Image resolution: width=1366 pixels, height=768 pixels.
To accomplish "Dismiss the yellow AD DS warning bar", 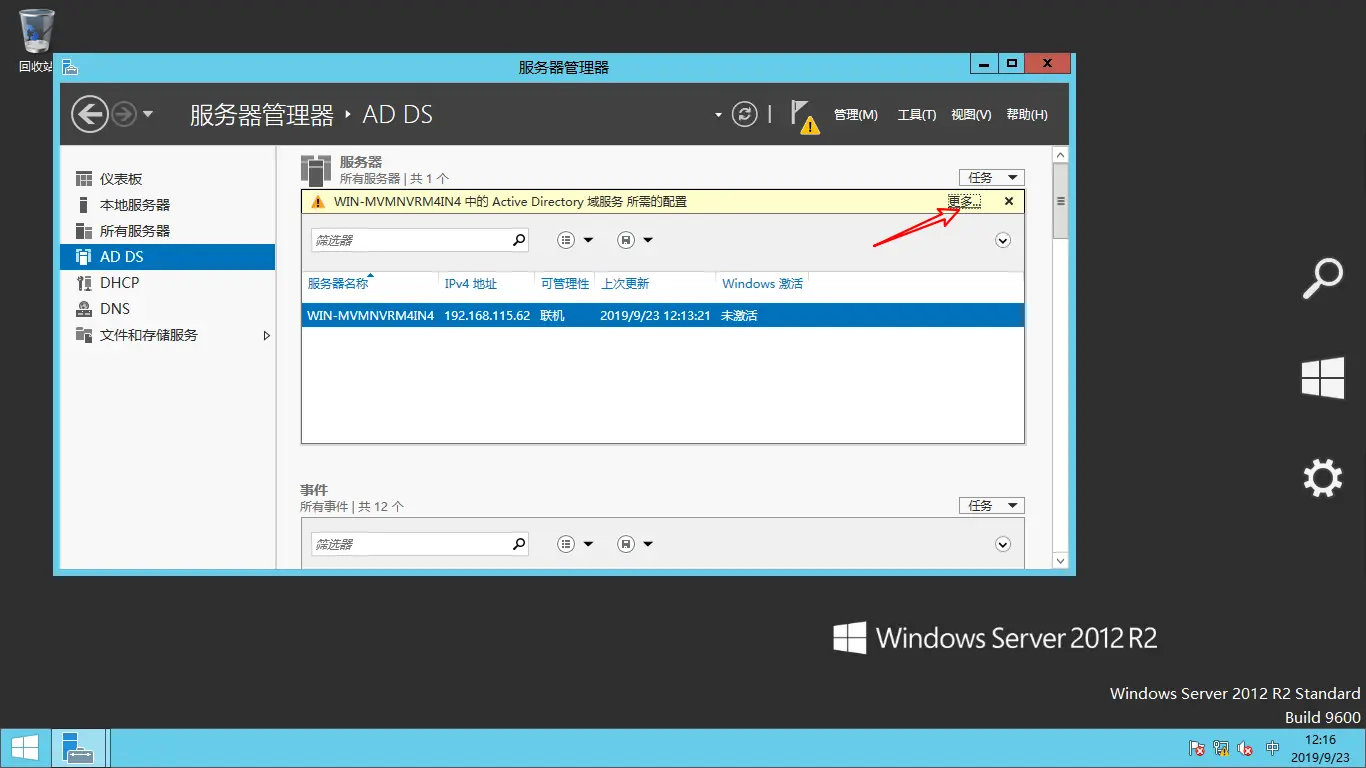I will [1008, 201].
